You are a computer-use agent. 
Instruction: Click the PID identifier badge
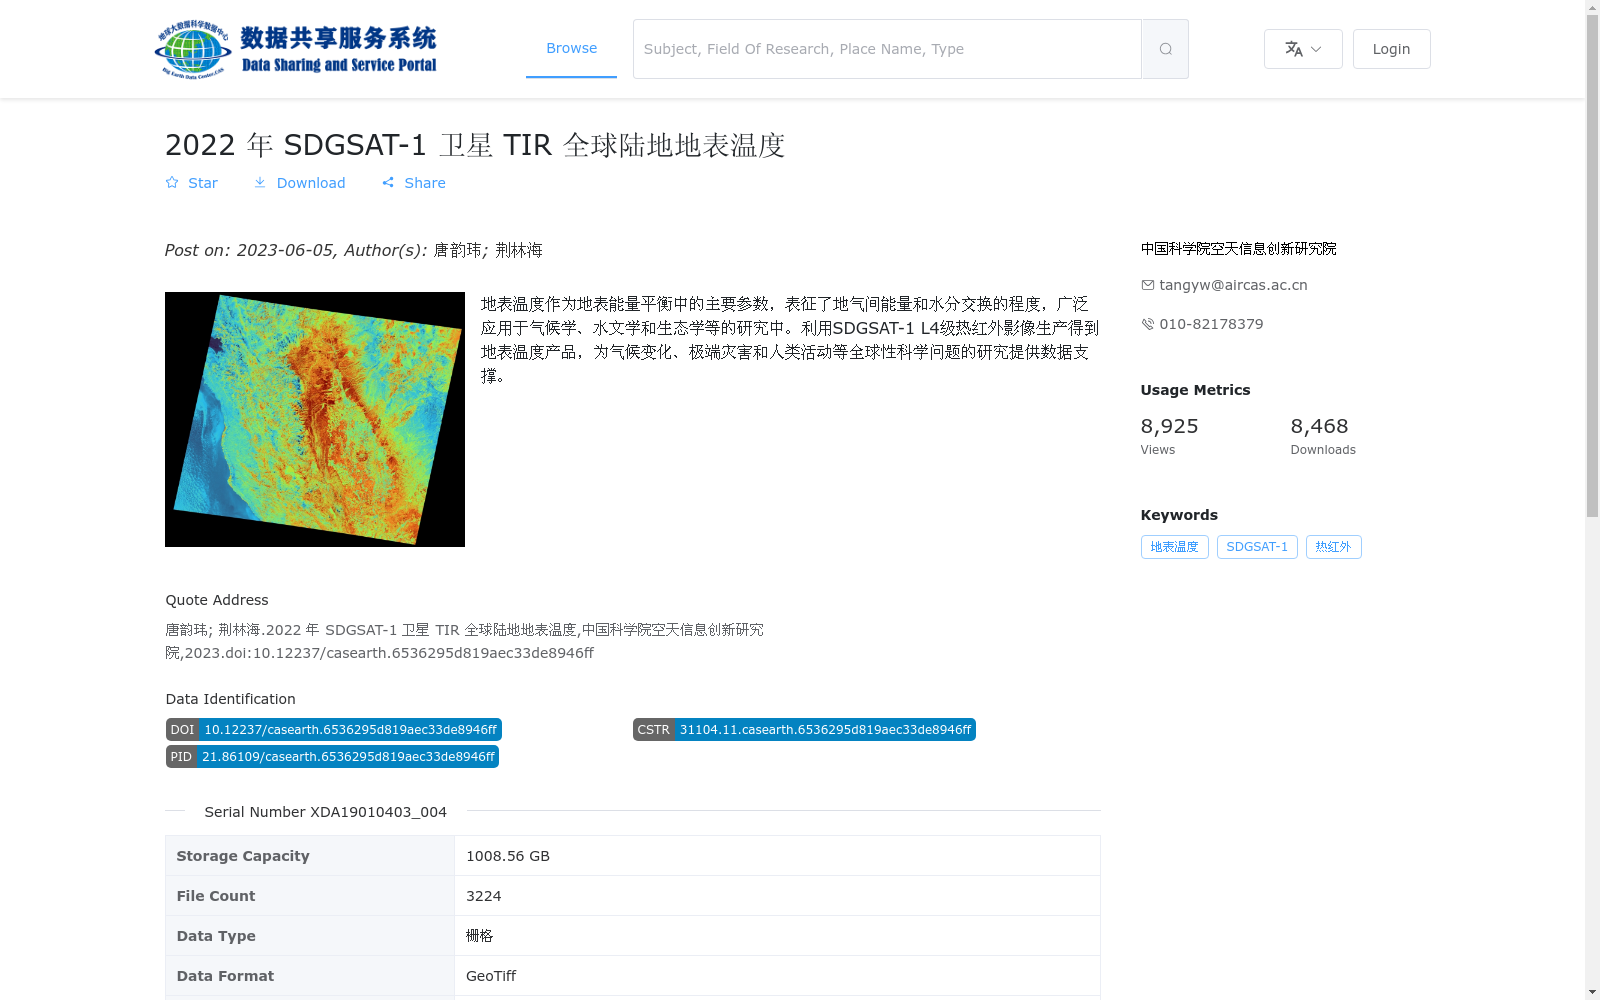332,757
